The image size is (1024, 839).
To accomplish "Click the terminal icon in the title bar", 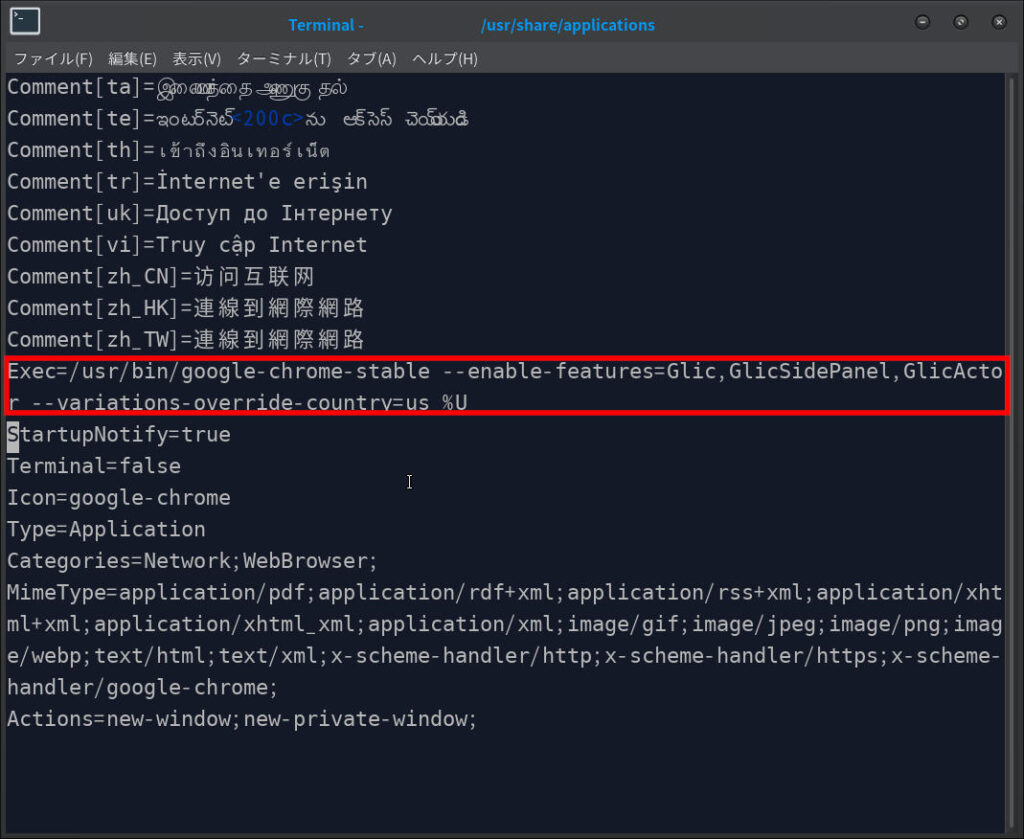I will [25, 22].
